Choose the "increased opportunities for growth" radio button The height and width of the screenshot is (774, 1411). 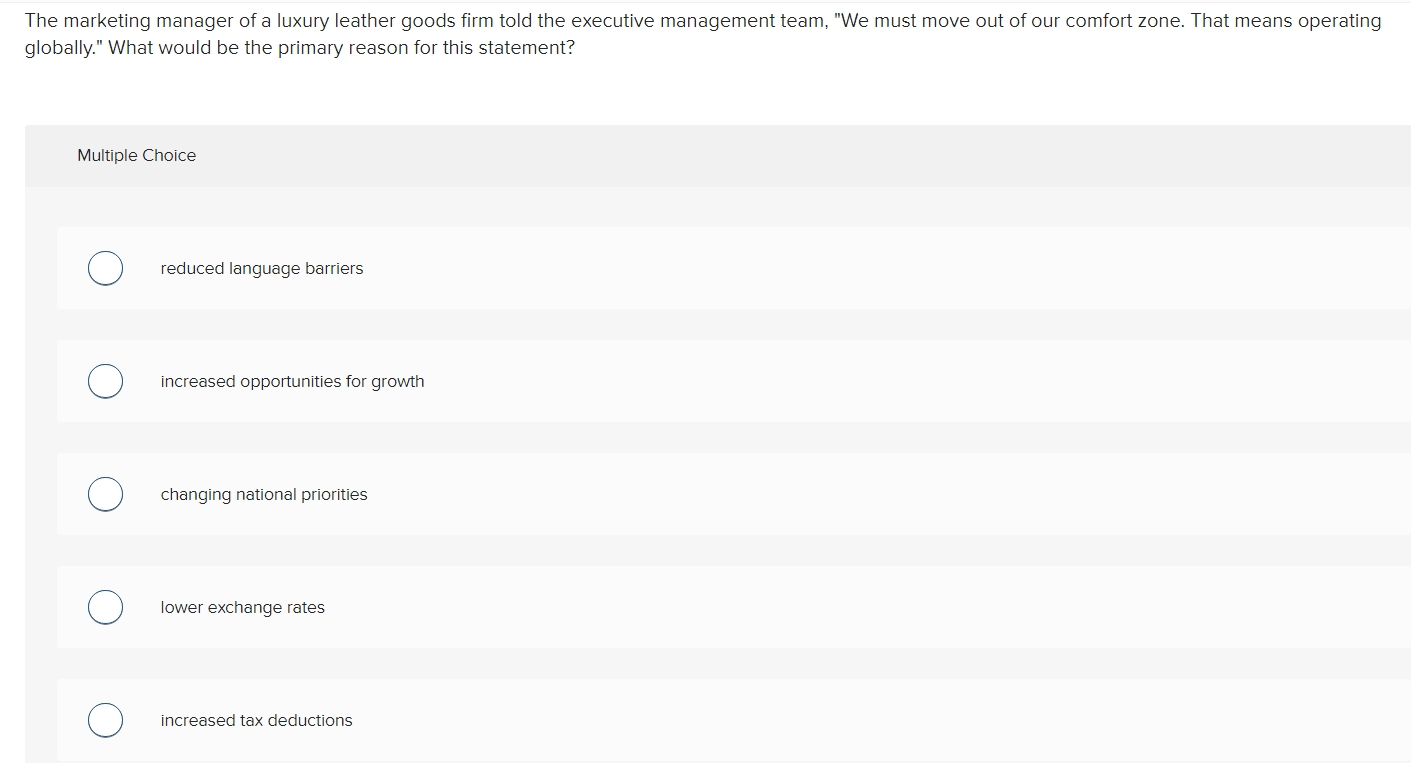(105, 381)
